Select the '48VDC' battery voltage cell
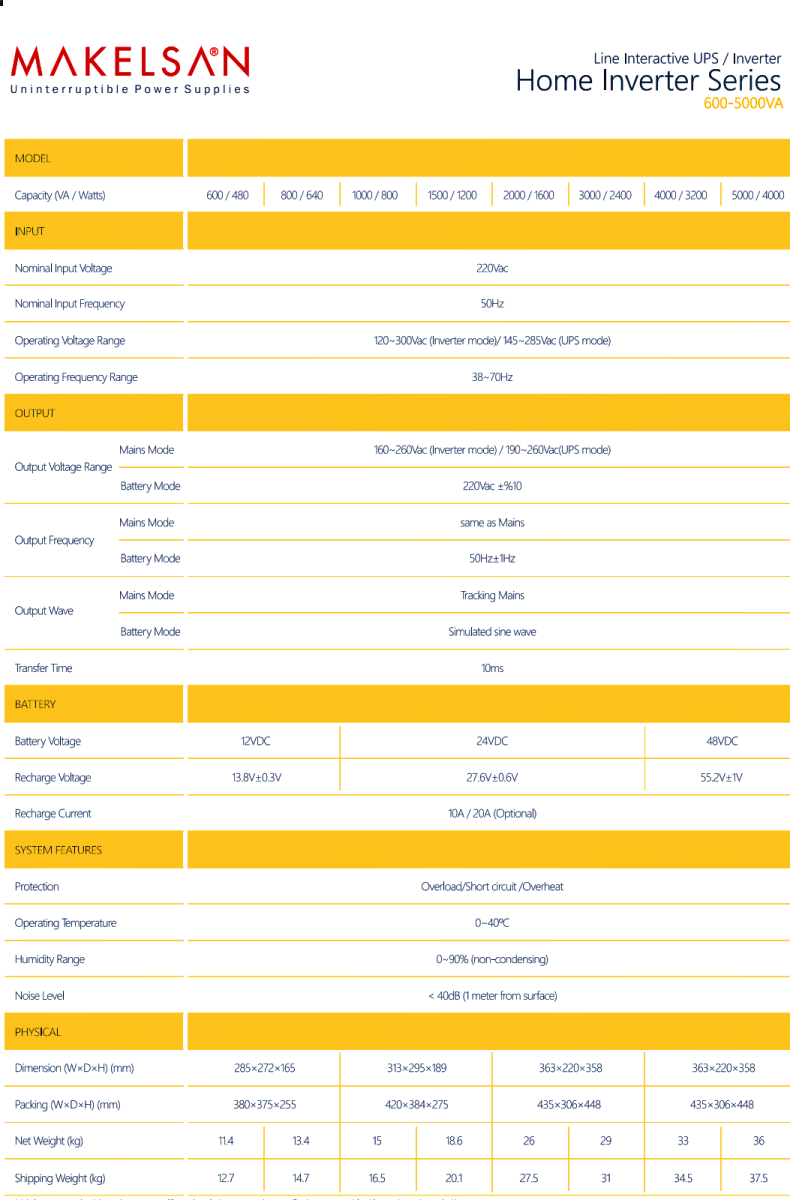This screenshot has width=790, height=1200. click(722, 741)
